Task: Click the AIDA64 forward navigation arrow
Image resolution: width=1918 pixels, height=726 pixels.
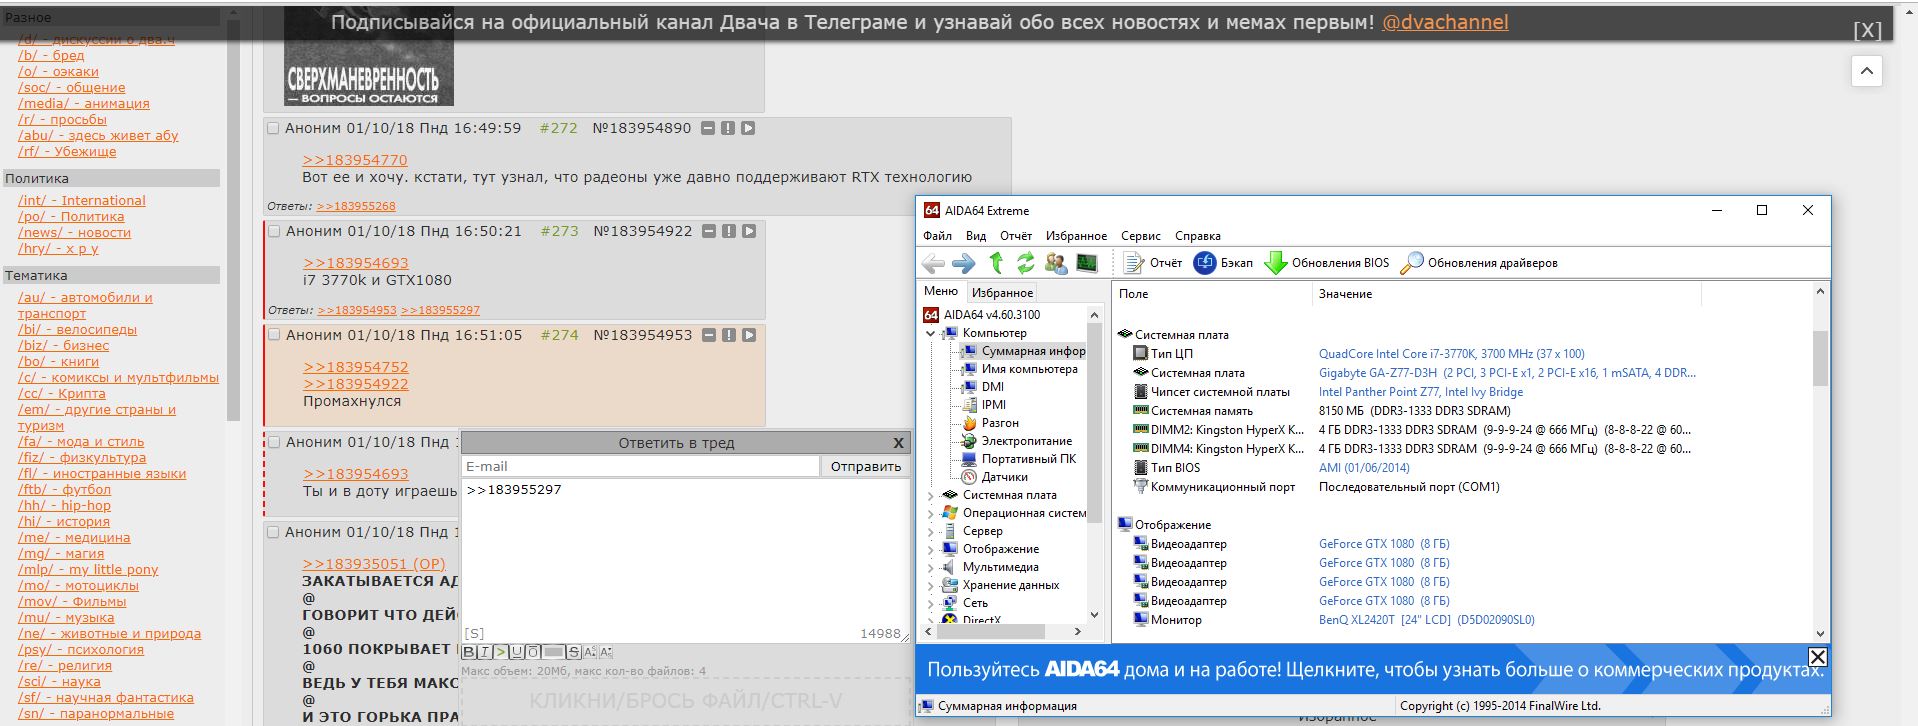Action: 964,263
